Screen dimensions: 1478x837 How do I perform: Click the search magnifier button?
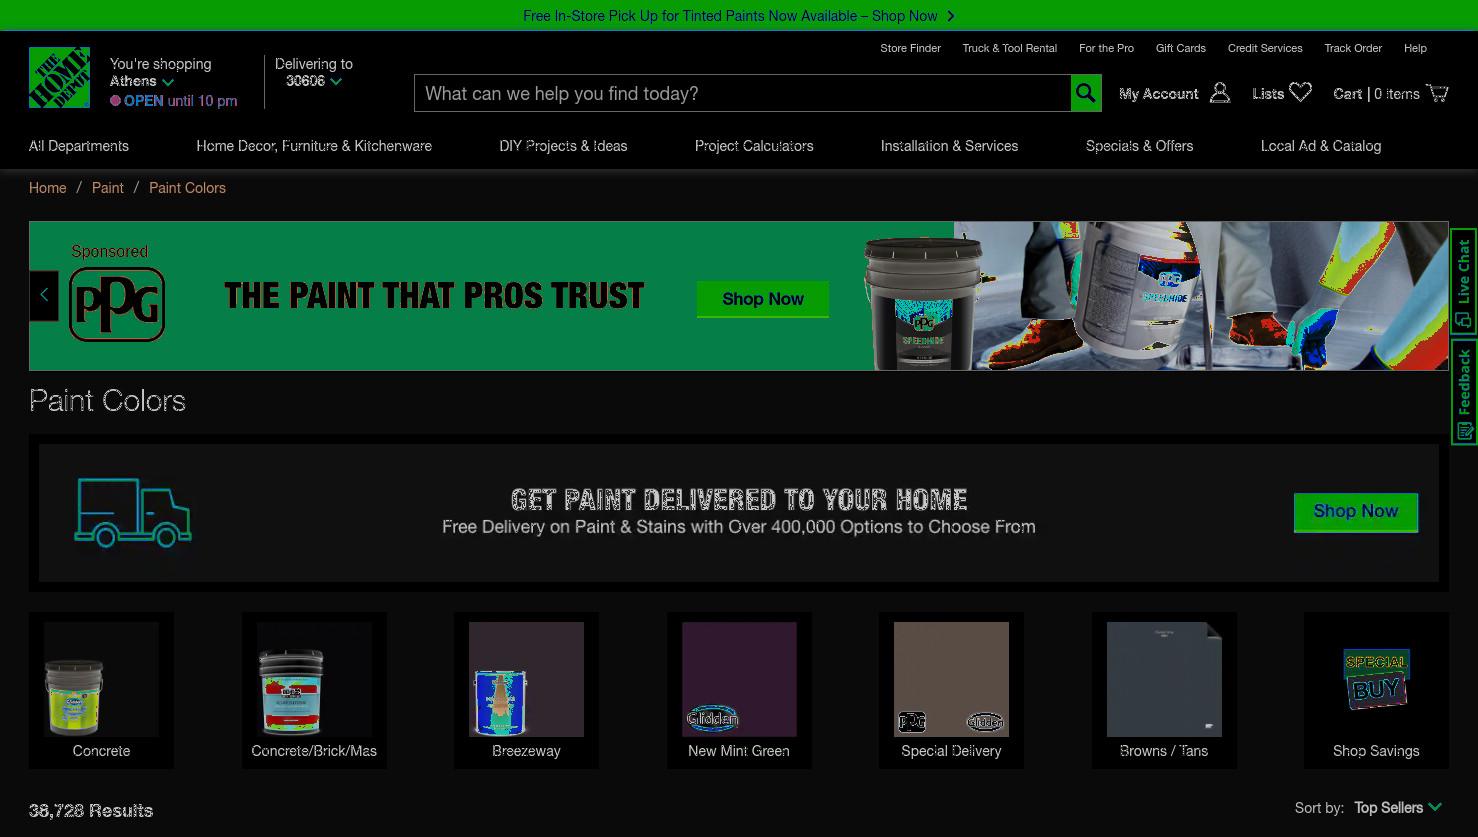click(x=1085, y=93)
